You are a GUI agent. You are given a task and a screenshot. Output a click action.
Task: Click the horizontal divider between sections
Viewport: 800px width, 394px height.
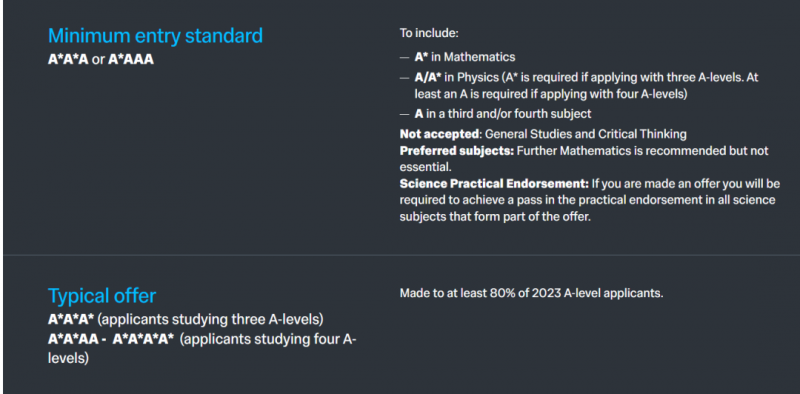pos(402,255)
